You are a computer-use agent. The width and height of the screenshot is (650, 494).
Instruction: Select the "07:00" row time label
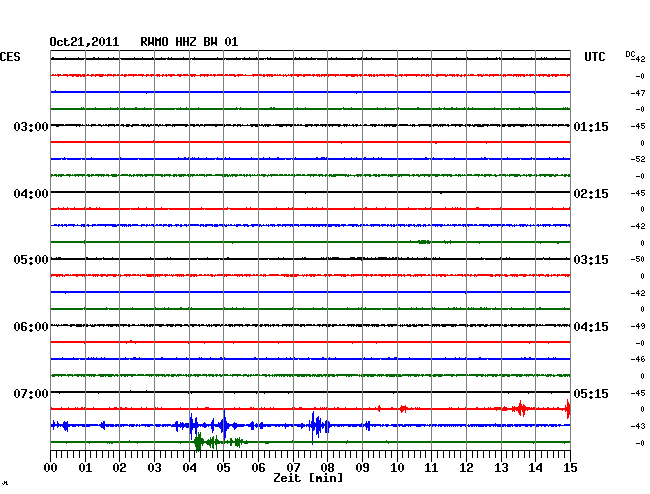pyautogui.click(x=31, y=393)
